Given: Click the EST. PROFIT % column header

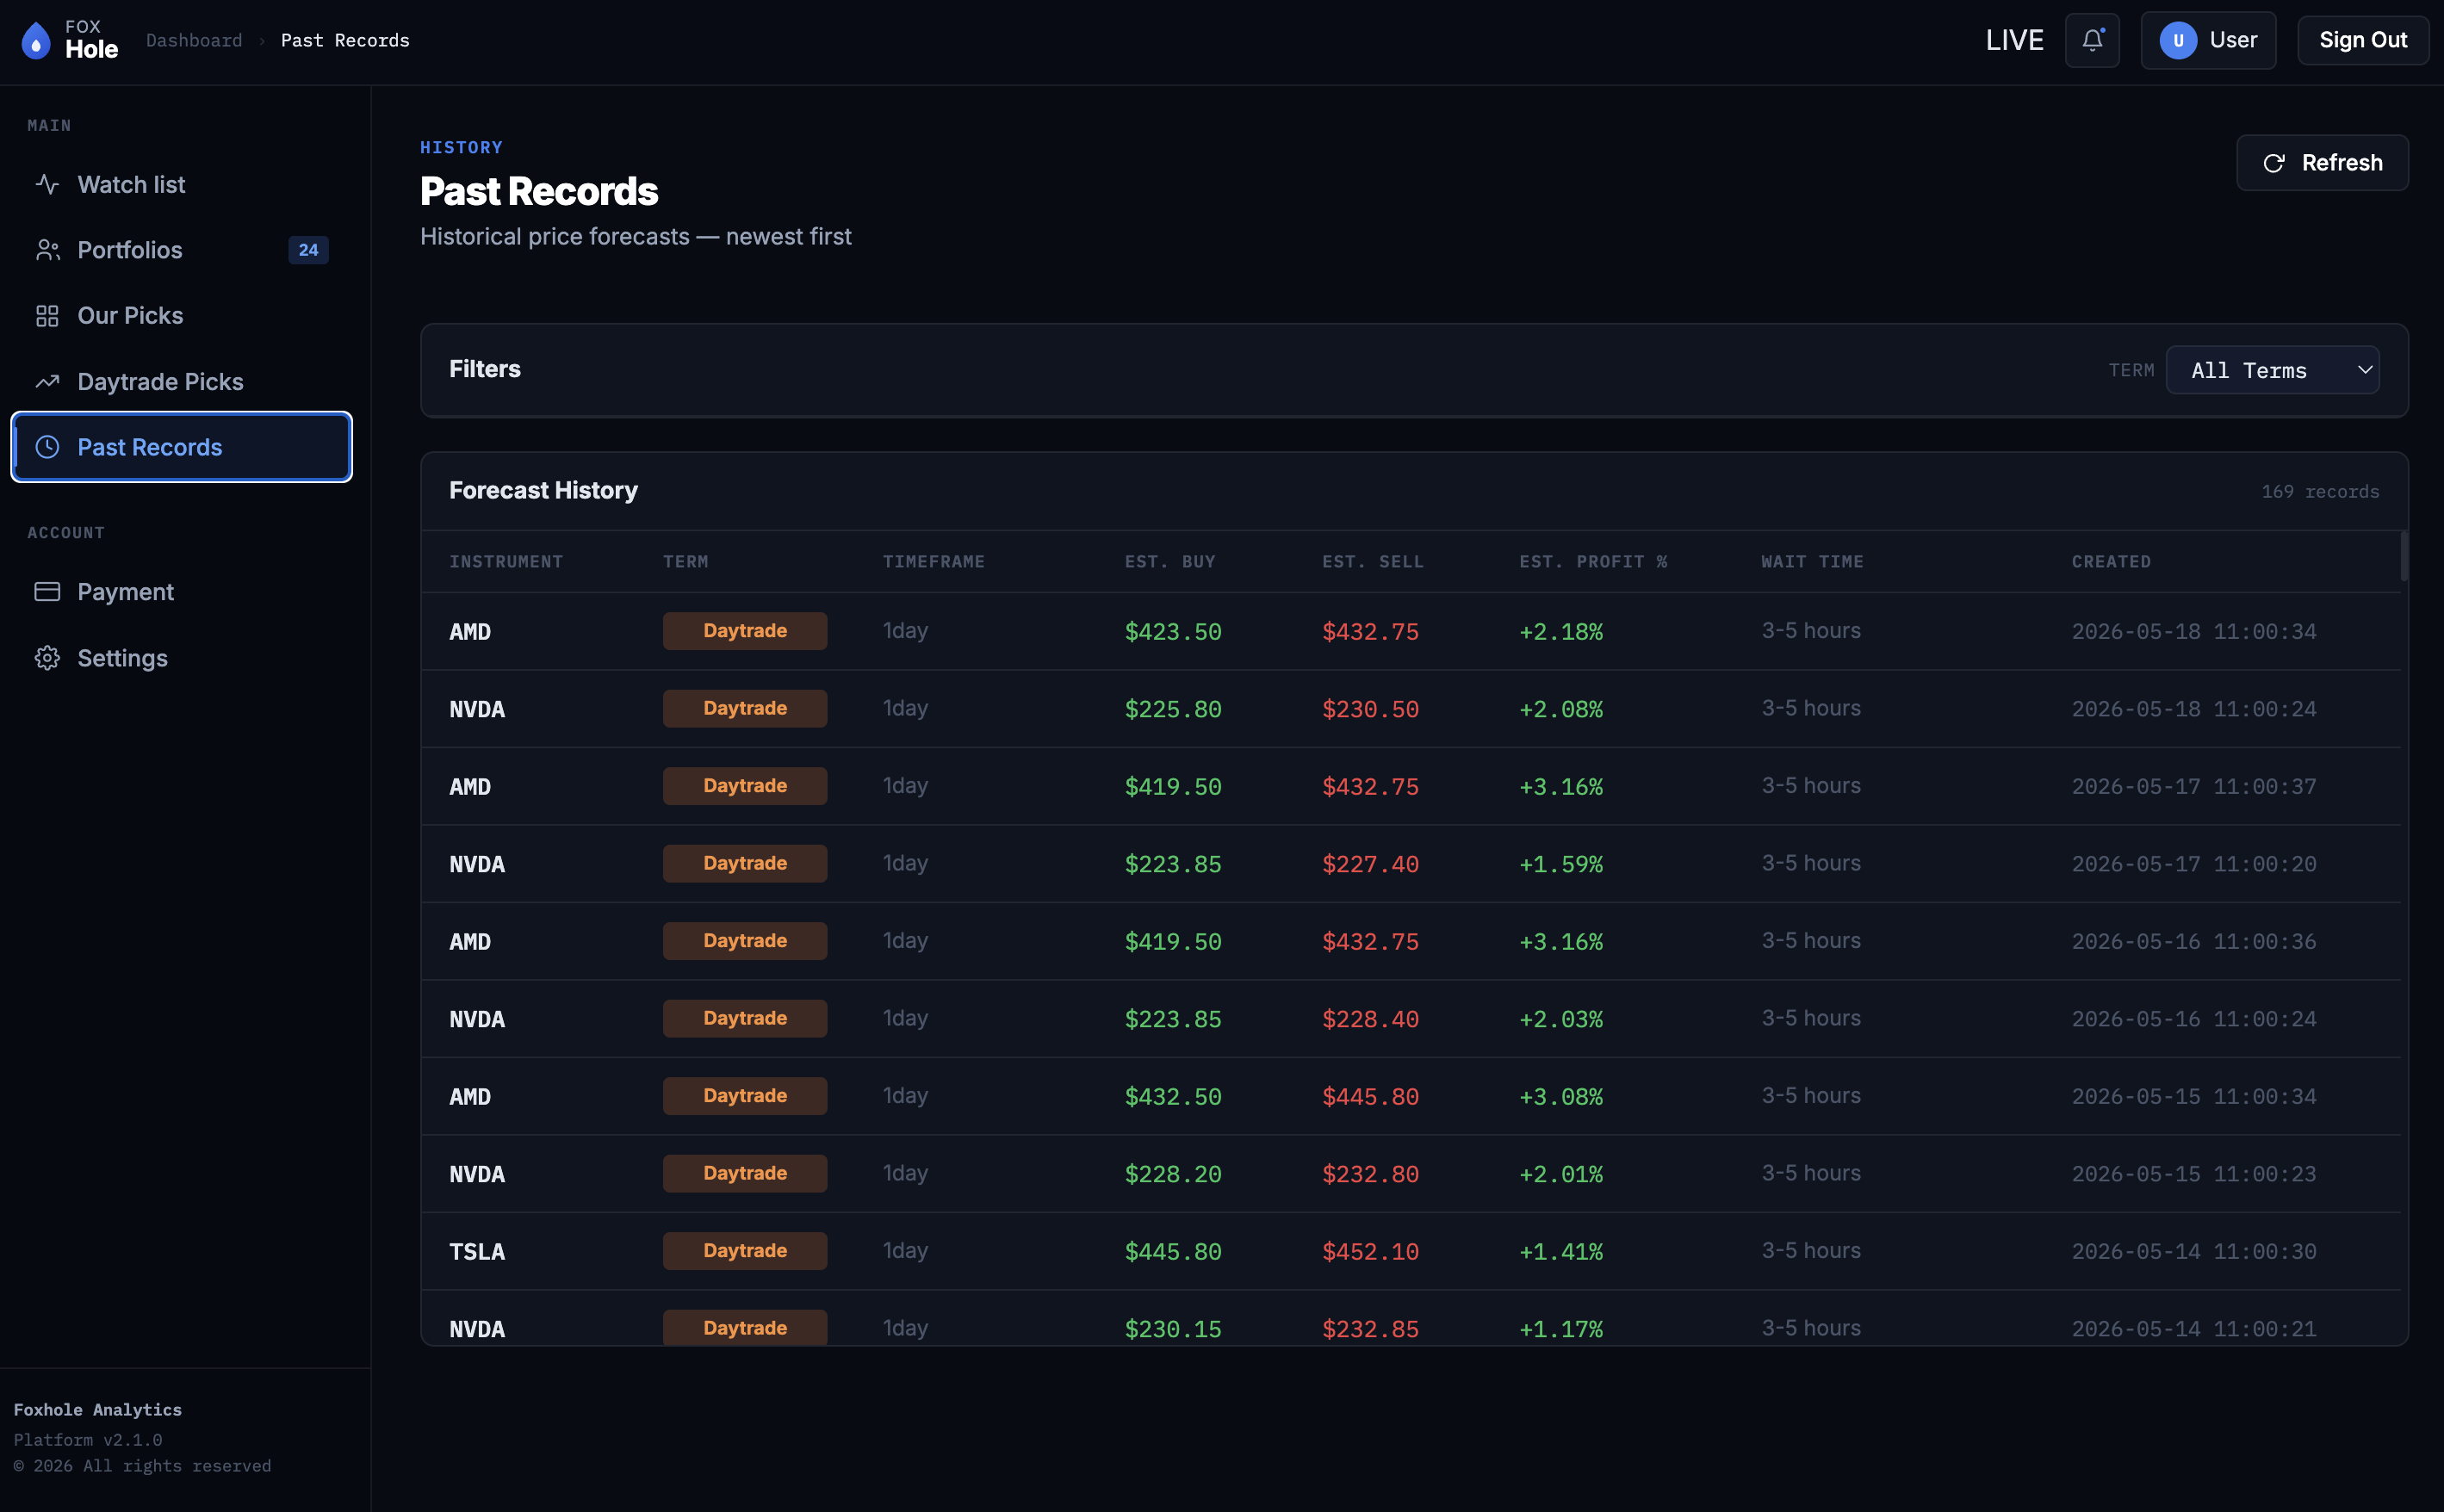Looking at the screenshot, I should pyautogui.click(x=1593, y=562).
